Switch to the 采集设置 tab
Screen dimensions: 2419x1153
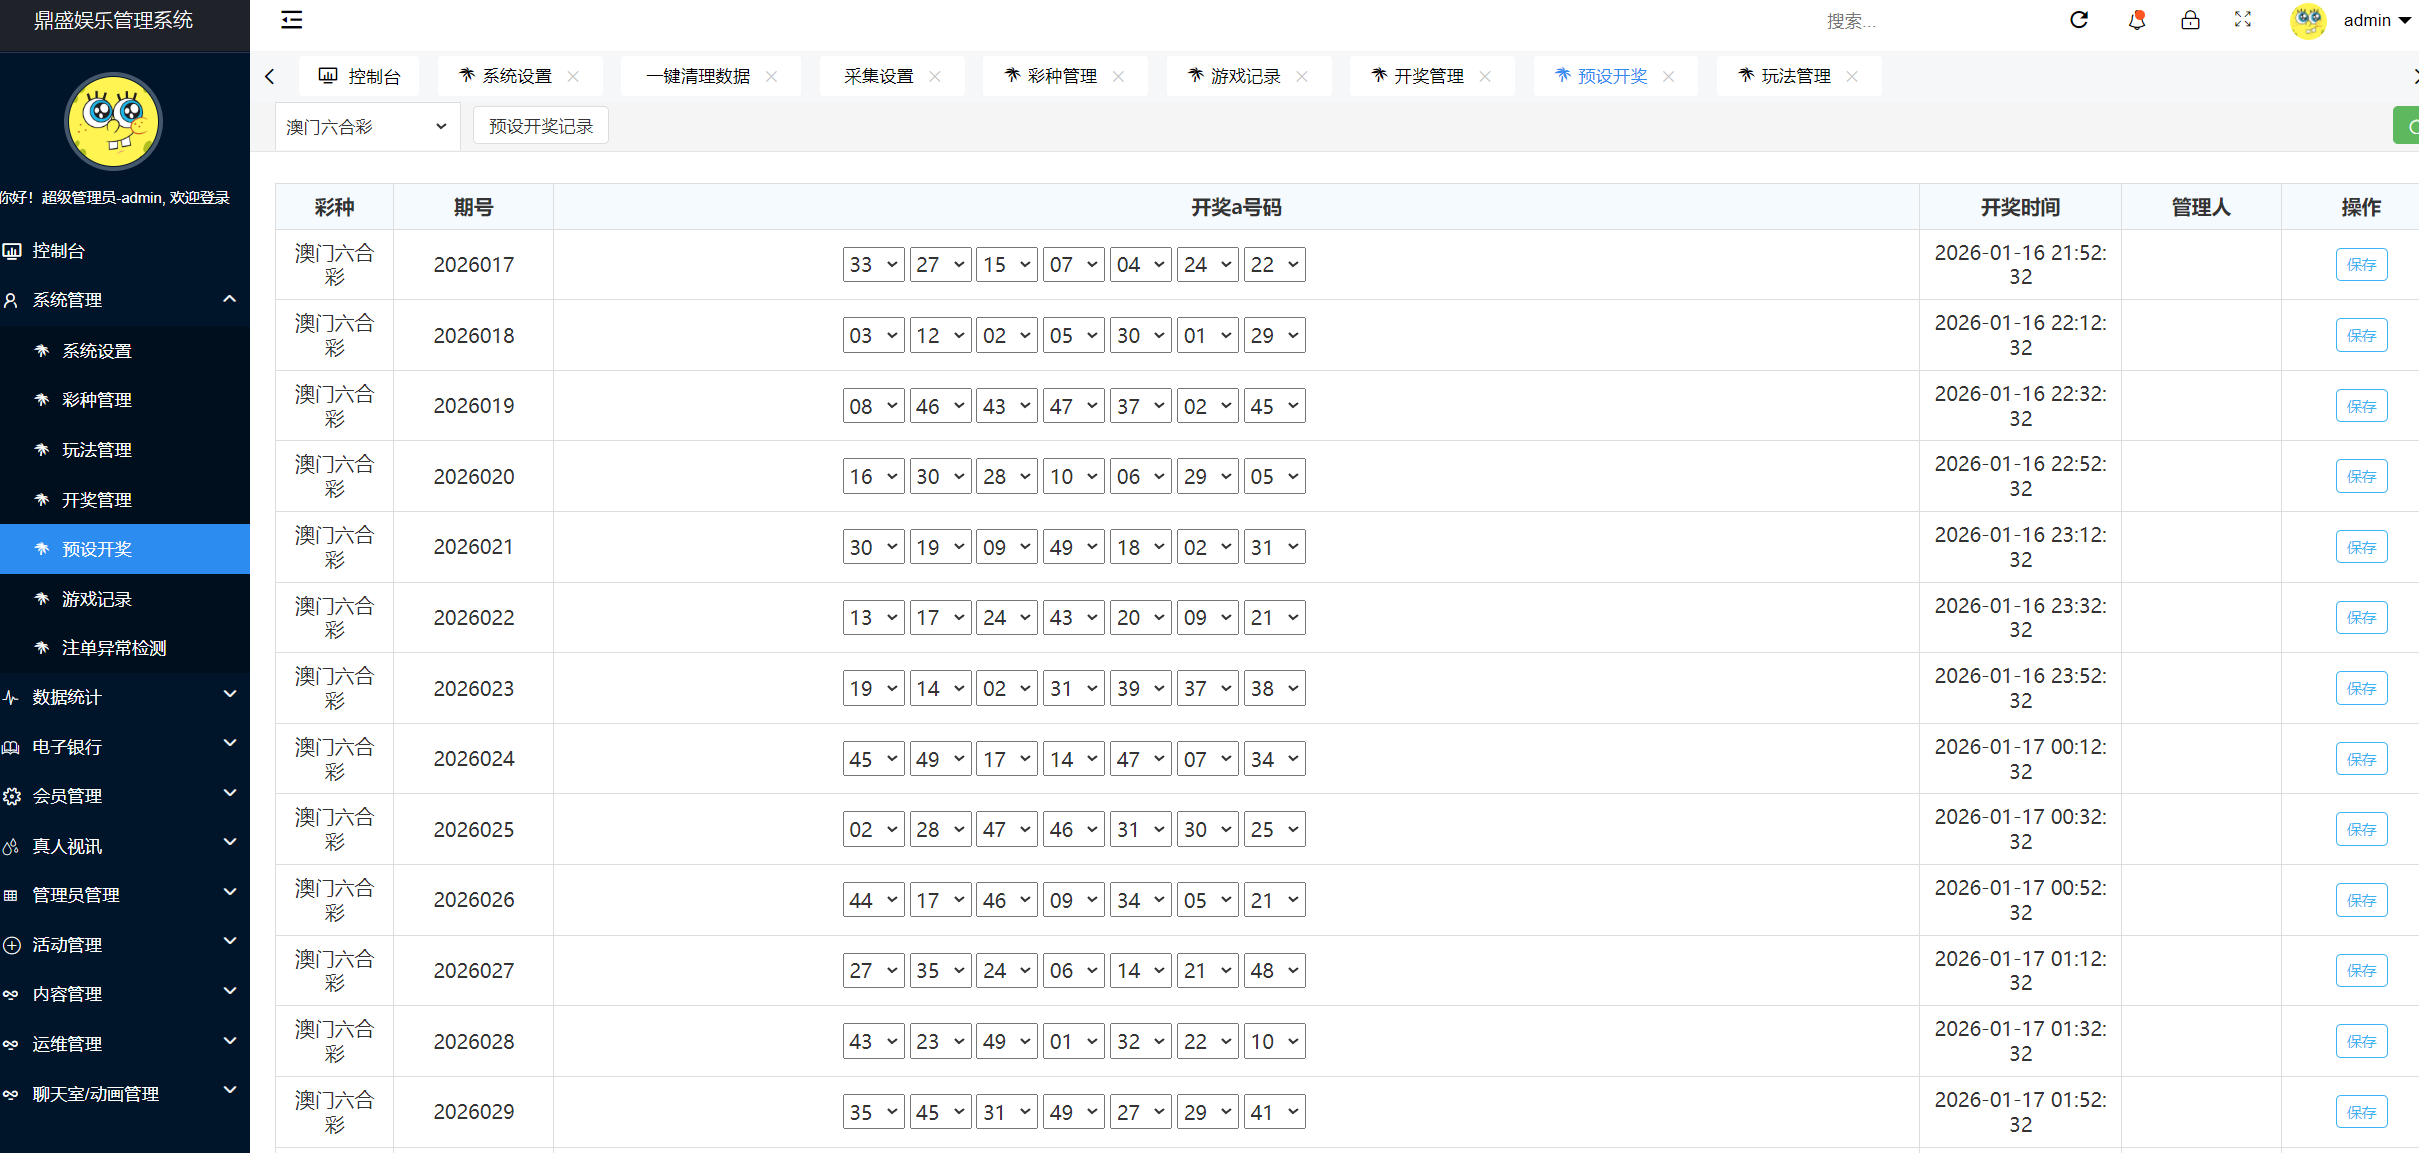880,75
